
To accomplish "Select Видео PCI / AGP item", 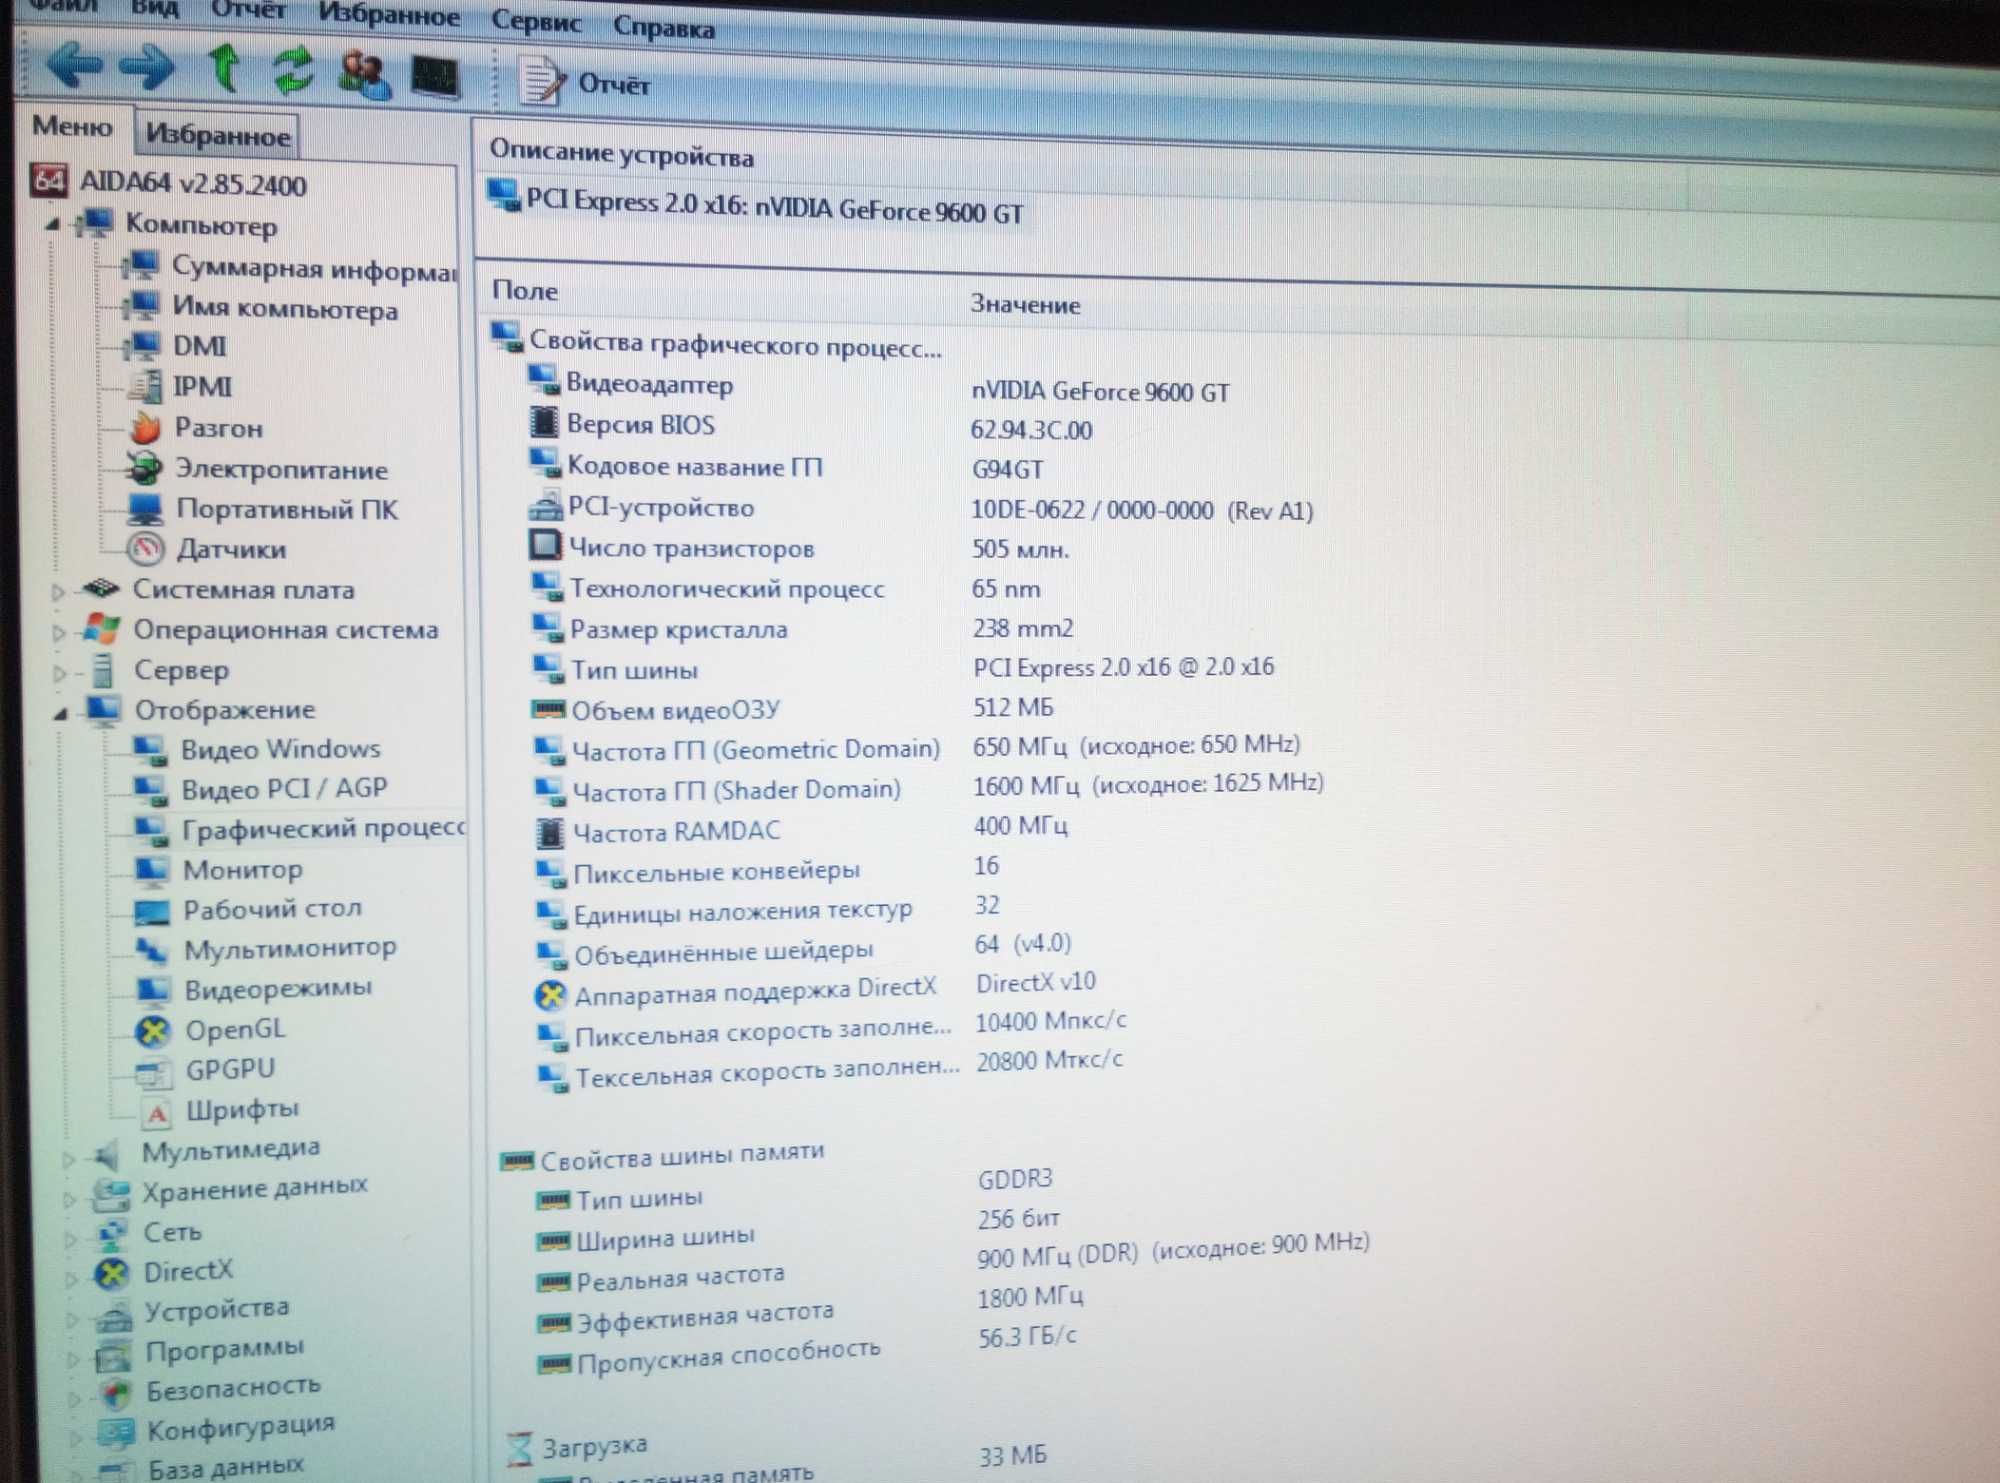I will (284, 789).
